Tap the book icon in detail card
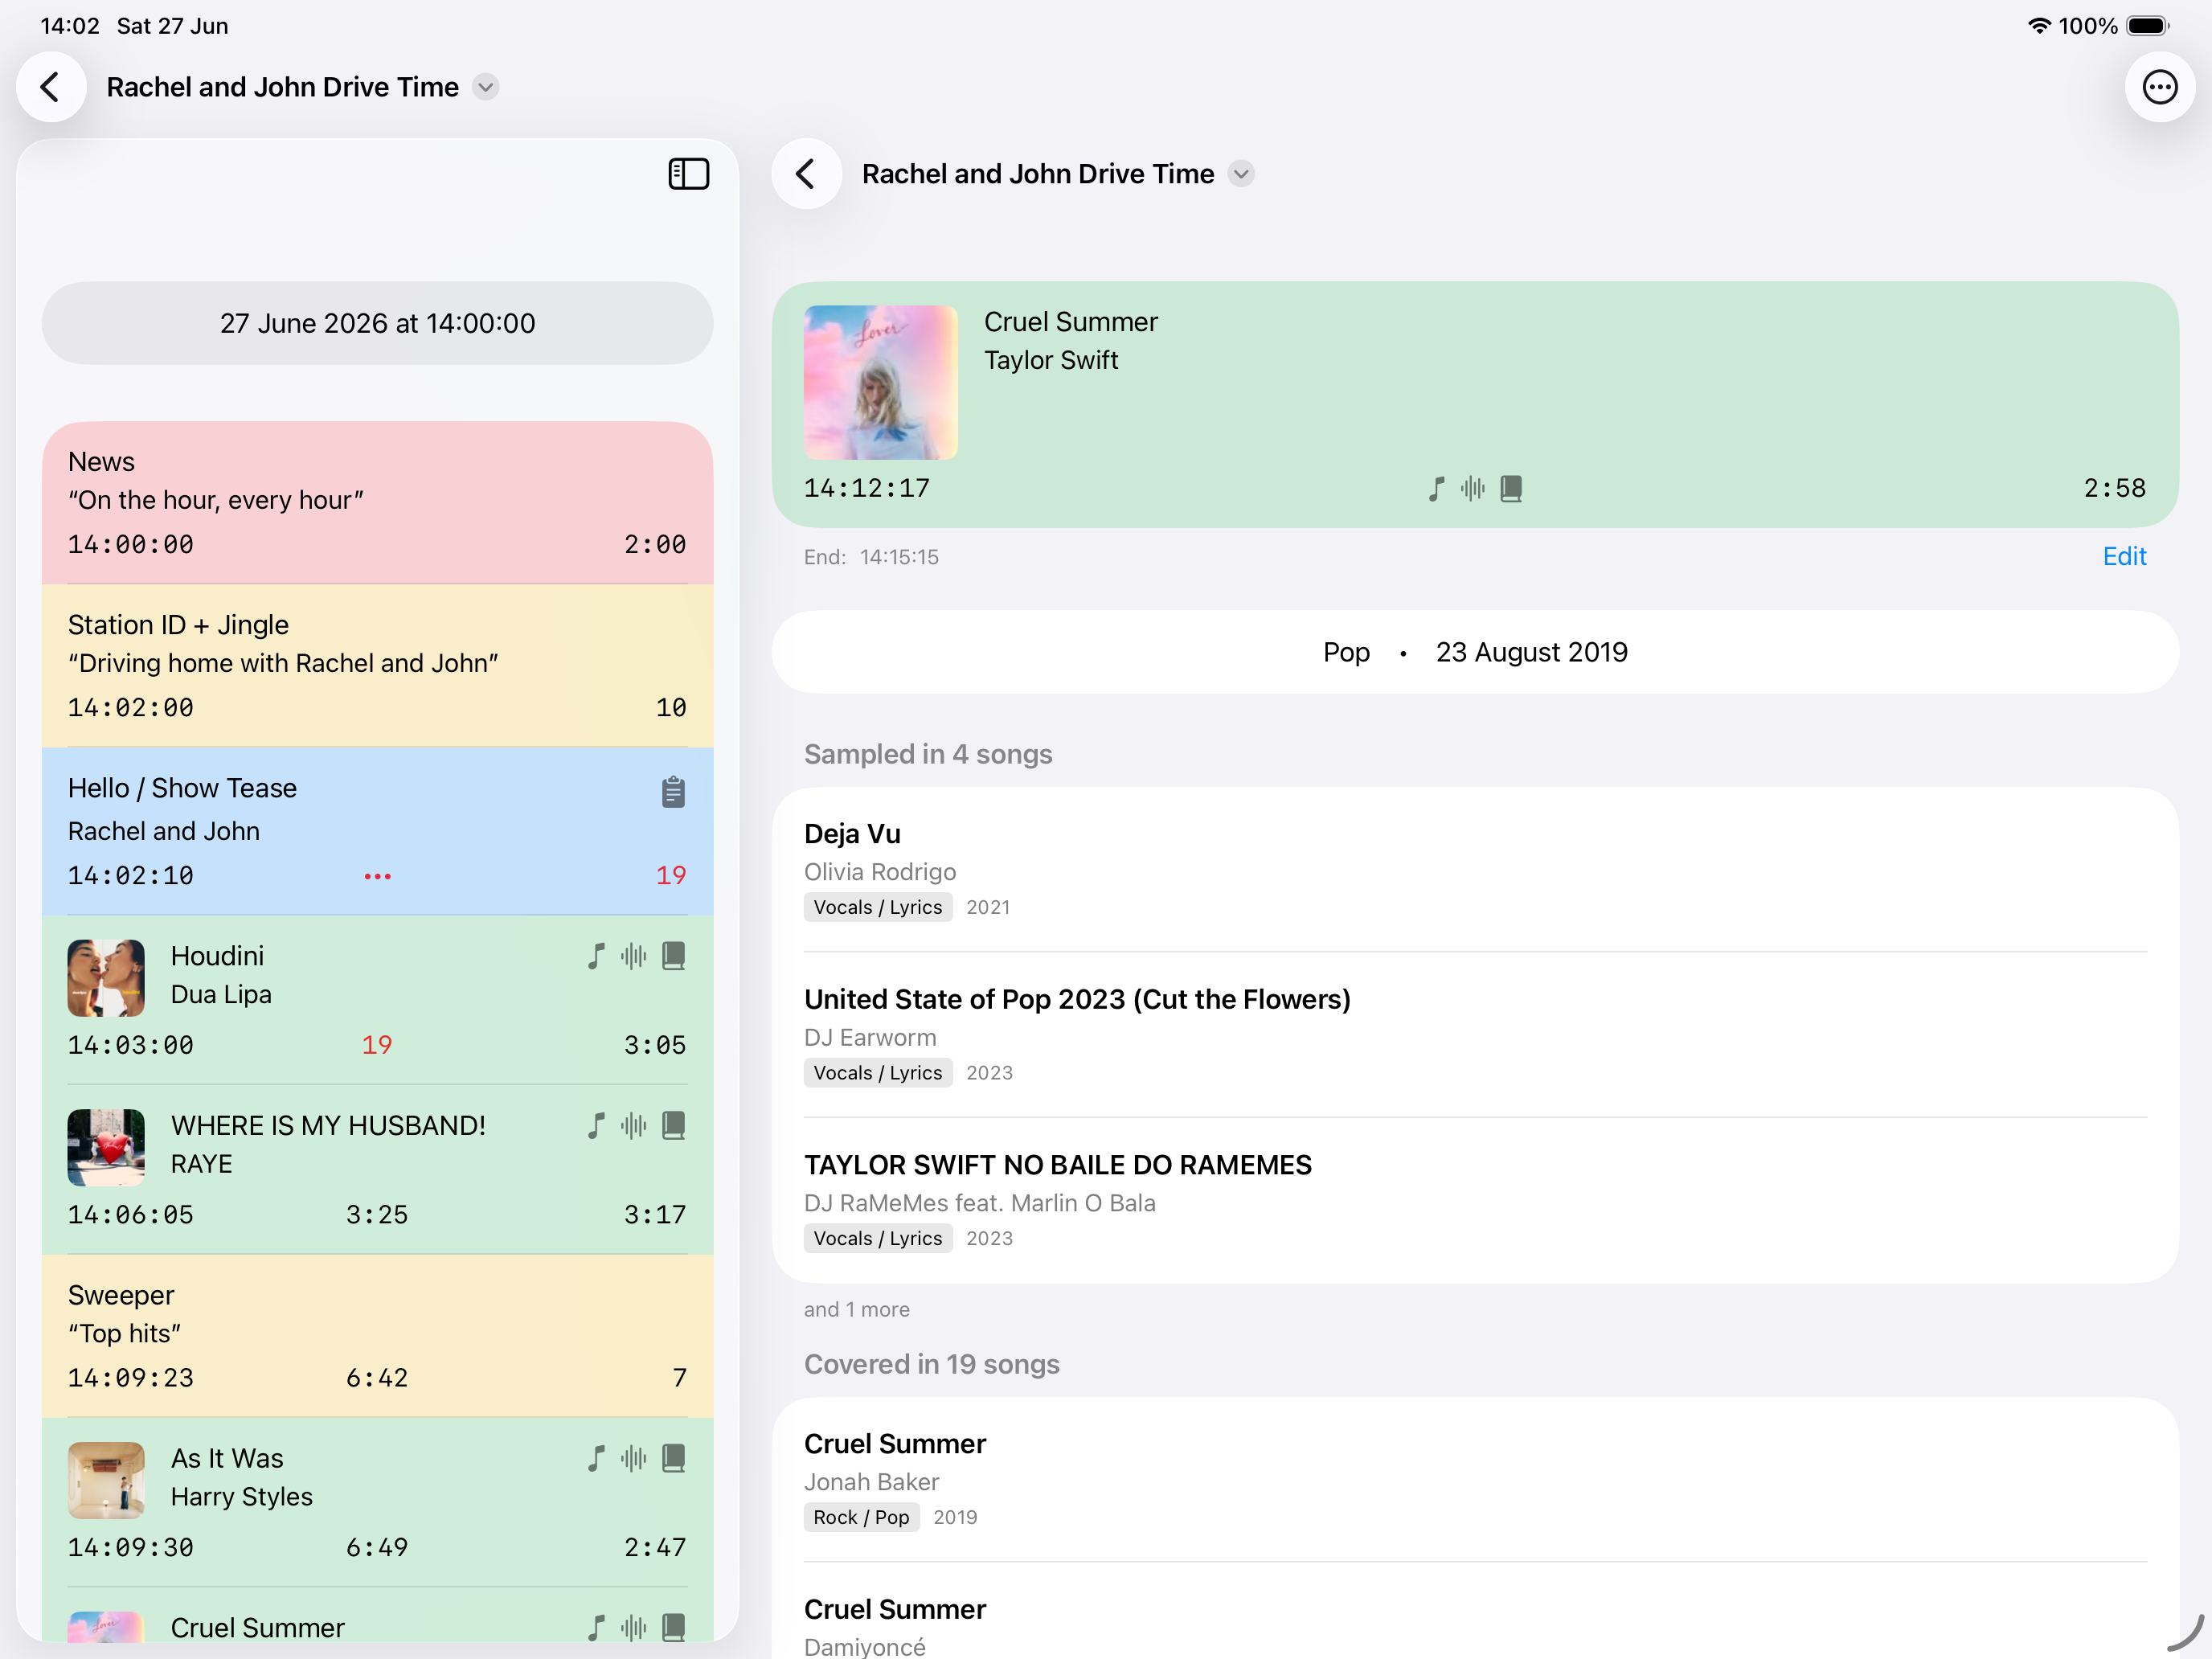Screen dimensions: 2212x1659 (x=1511, y=489)
